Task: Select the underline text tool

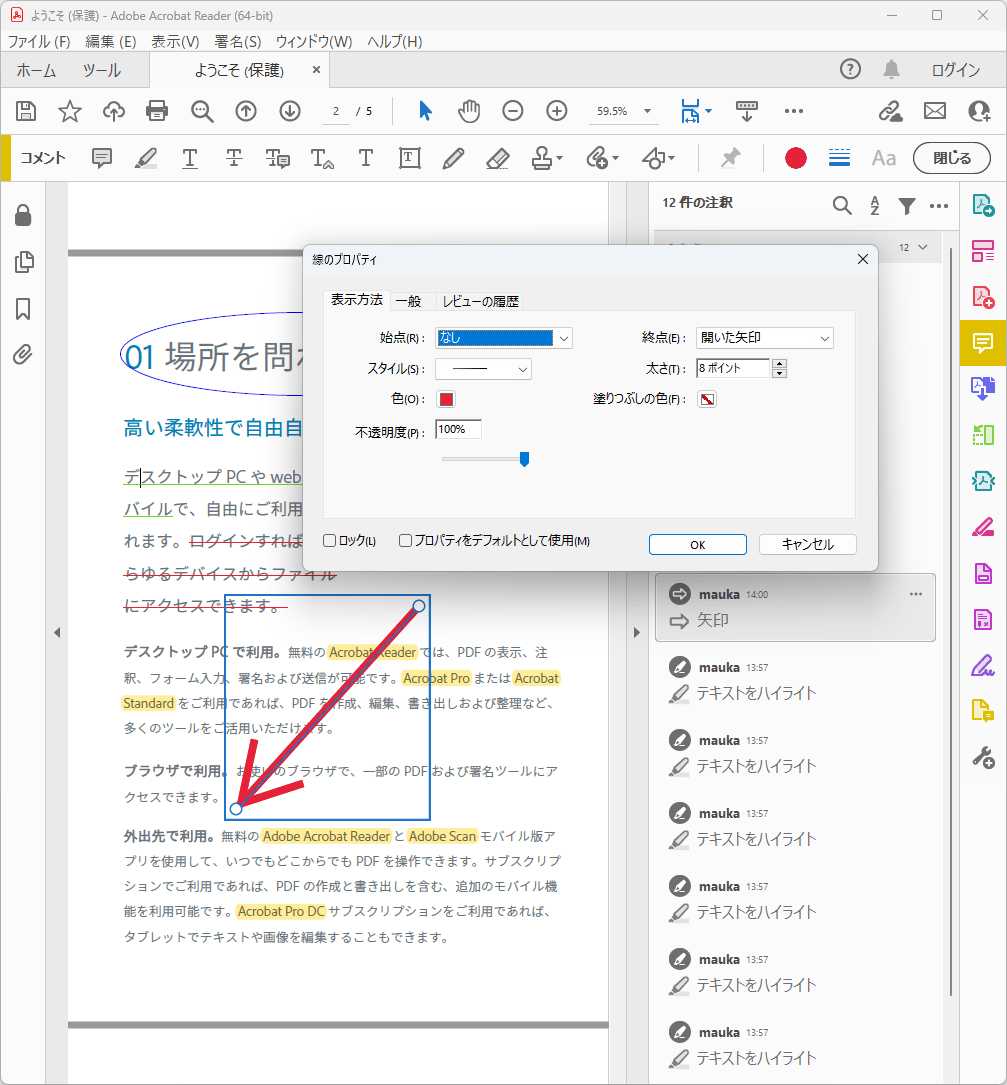Action: (x=190, y=158)
